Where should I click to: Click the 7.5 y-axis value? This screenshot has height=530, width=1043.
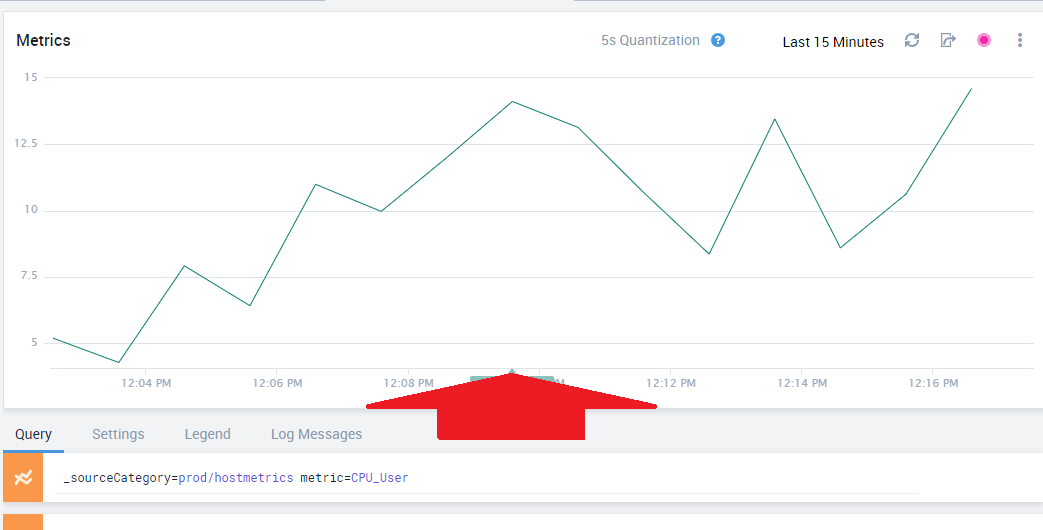point(29,276)
